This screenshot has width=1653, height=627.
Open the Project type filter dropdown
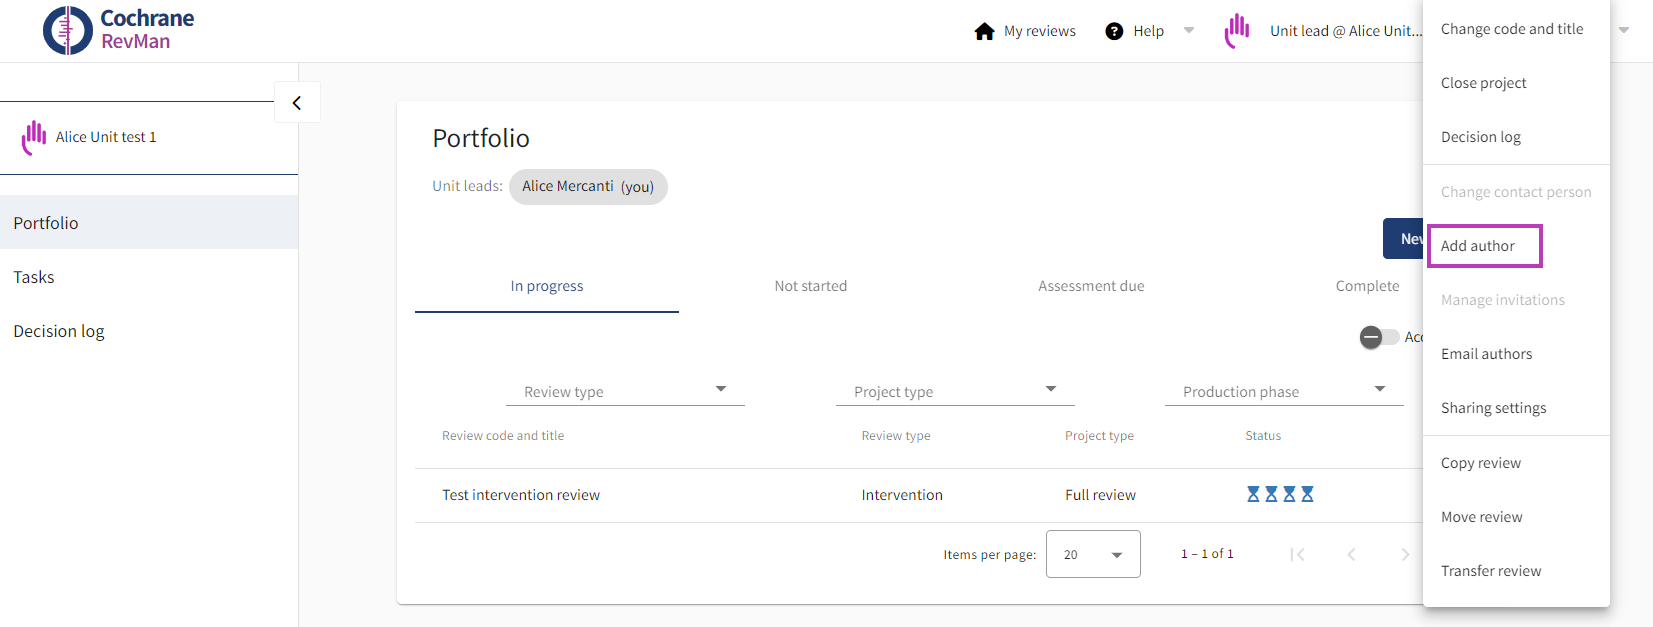click(x=955, y=391)
